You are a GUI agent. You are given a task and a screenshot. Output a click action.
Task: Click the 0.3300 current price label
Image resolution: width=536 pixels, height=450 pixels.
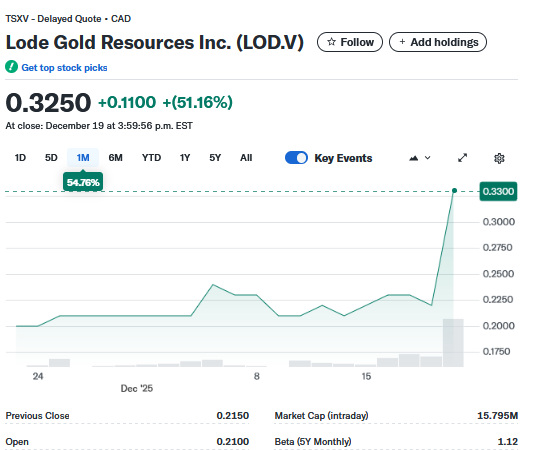pyautogui.click(x=498, y=191)
